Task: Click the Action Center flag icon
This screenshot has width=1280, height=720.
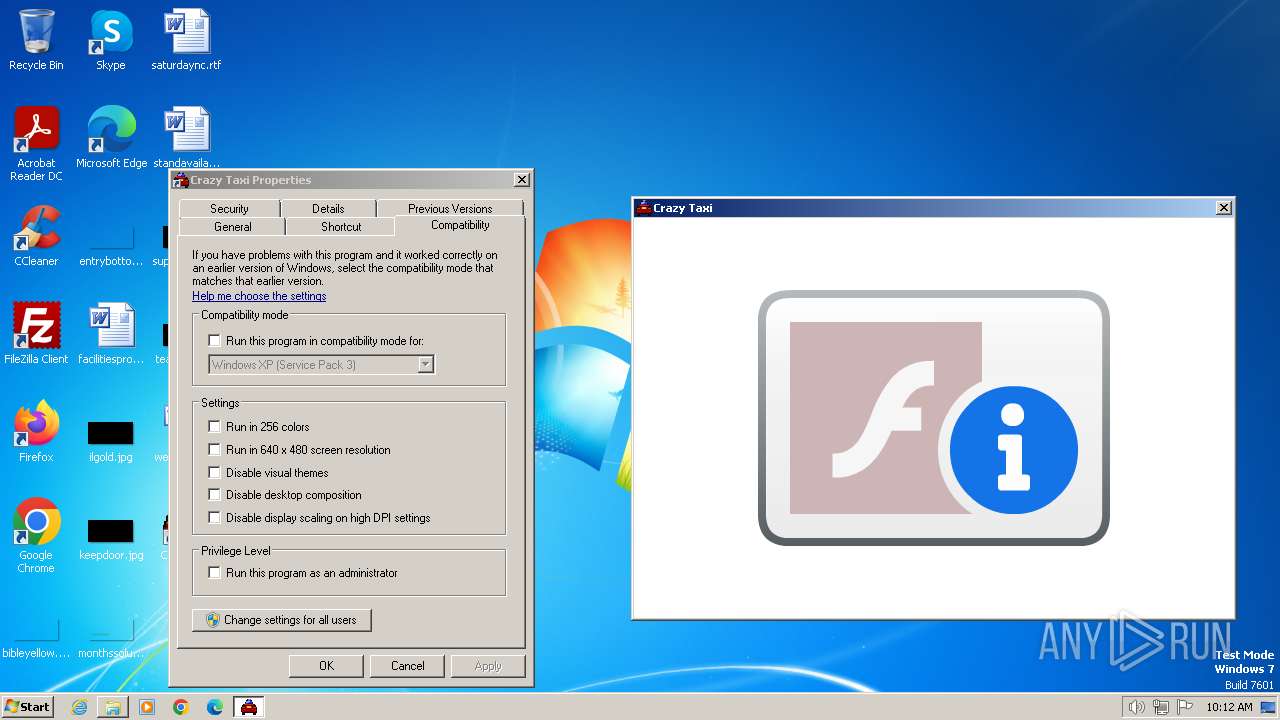Action: (x=1185, y=707)
